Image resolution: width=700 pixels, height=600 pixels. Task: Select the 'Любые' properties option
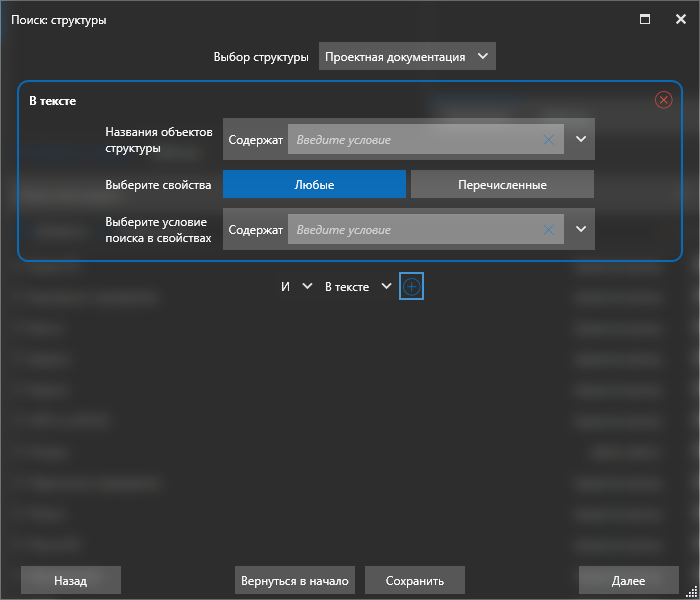tap(314, 185)
